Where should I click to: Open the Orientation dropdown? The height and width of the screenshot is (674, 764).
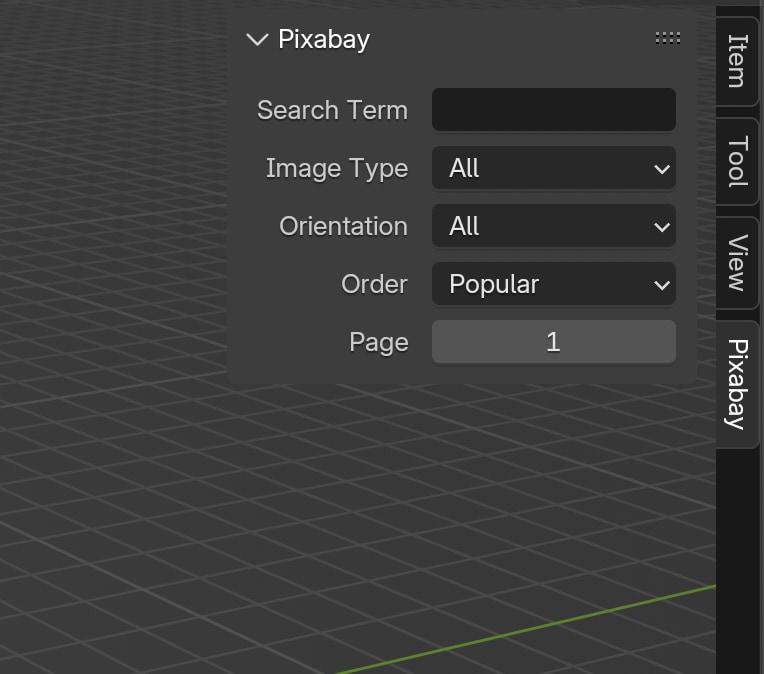pyautogui.click(x=554, y=226)
